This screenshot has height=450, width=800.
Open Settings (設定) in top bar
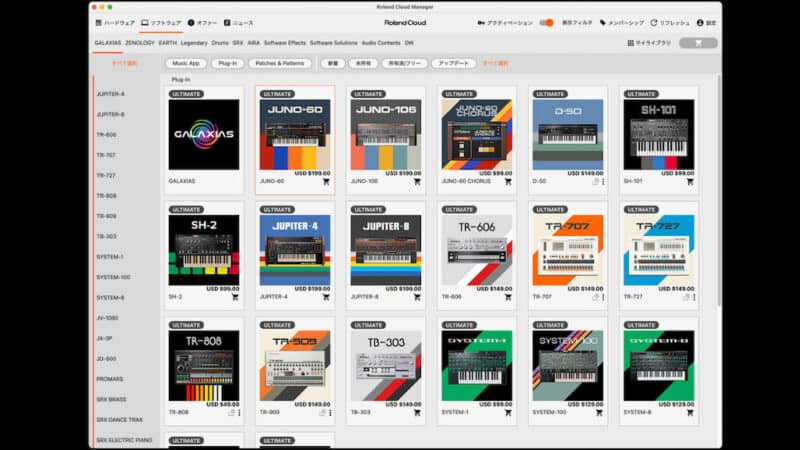click(707, 23)
